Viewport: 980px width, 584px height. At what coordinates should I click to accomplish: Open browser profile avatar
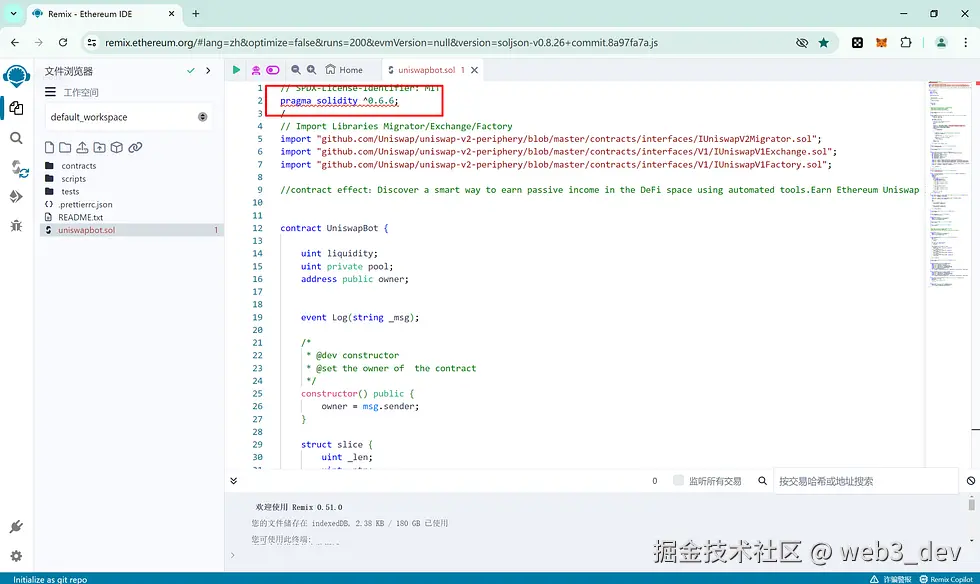pyautogui.click(x=941, y=43)
